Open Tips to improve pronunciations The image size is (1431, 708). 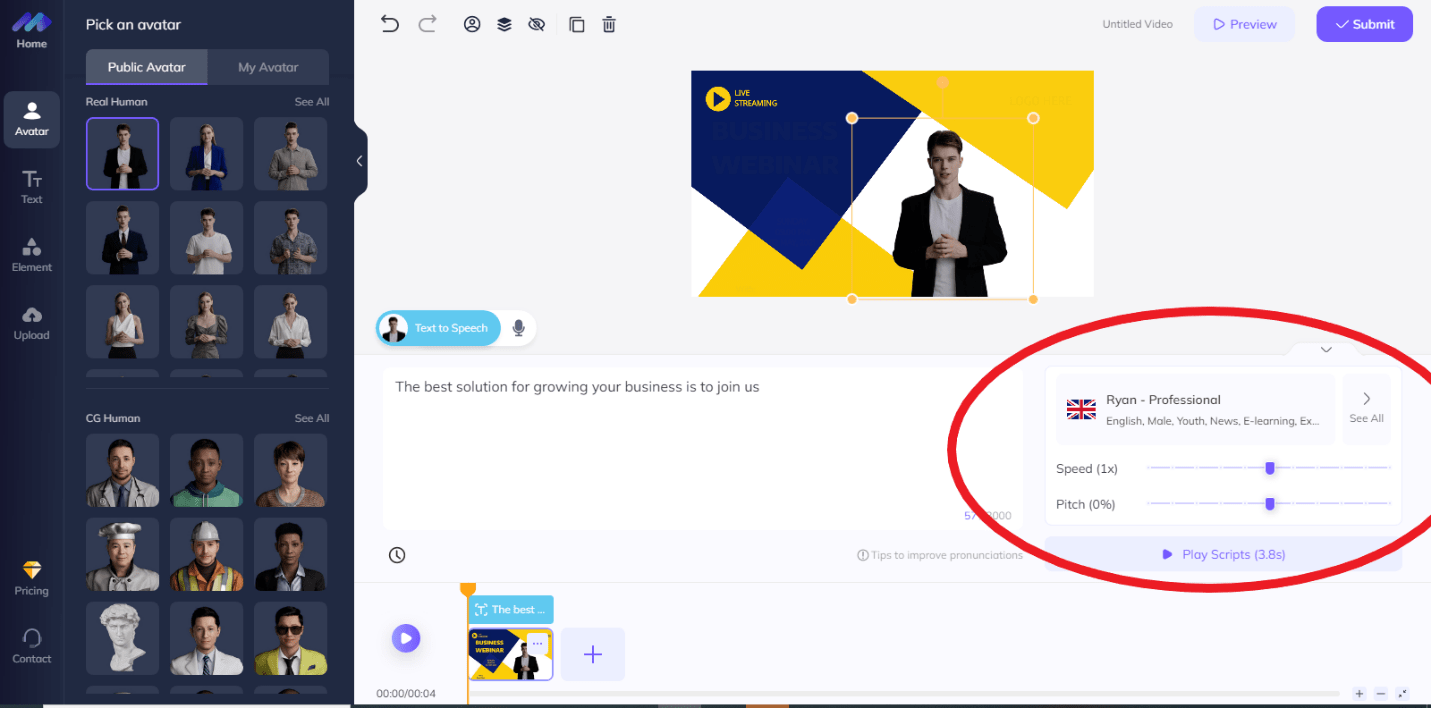(x=940, y=555)
